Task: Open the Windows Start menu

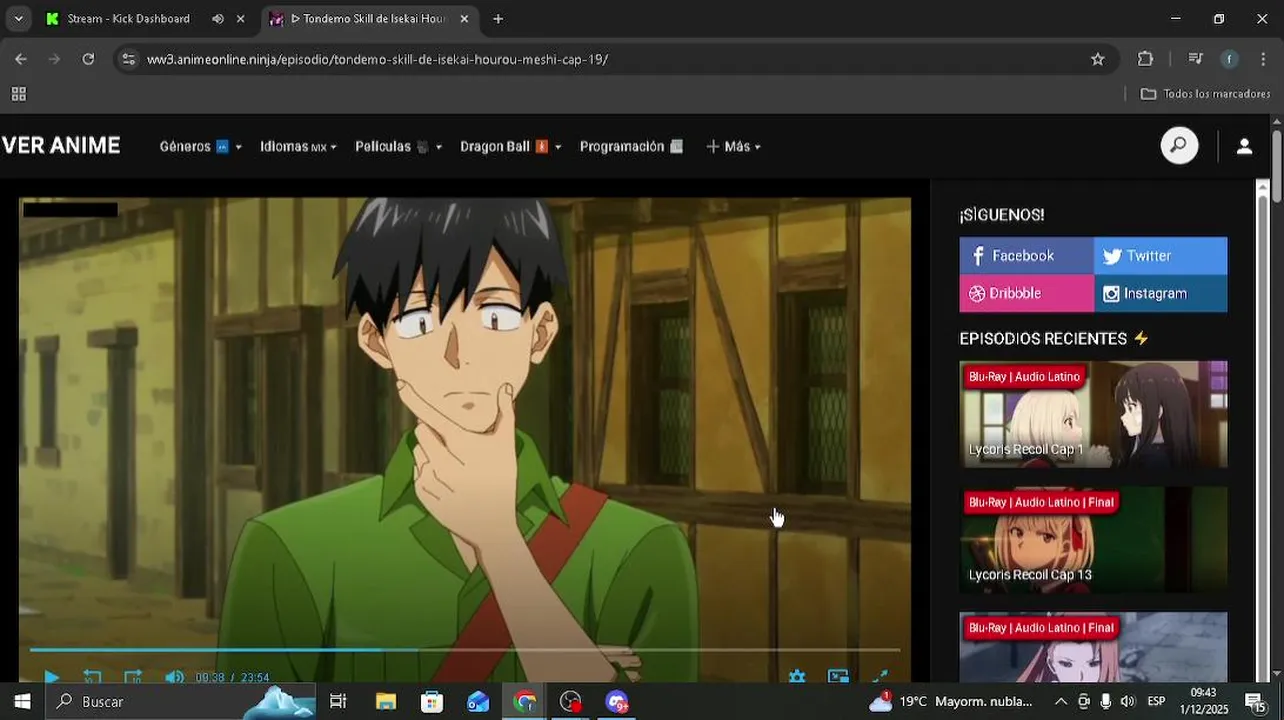Action: [22, 702]
